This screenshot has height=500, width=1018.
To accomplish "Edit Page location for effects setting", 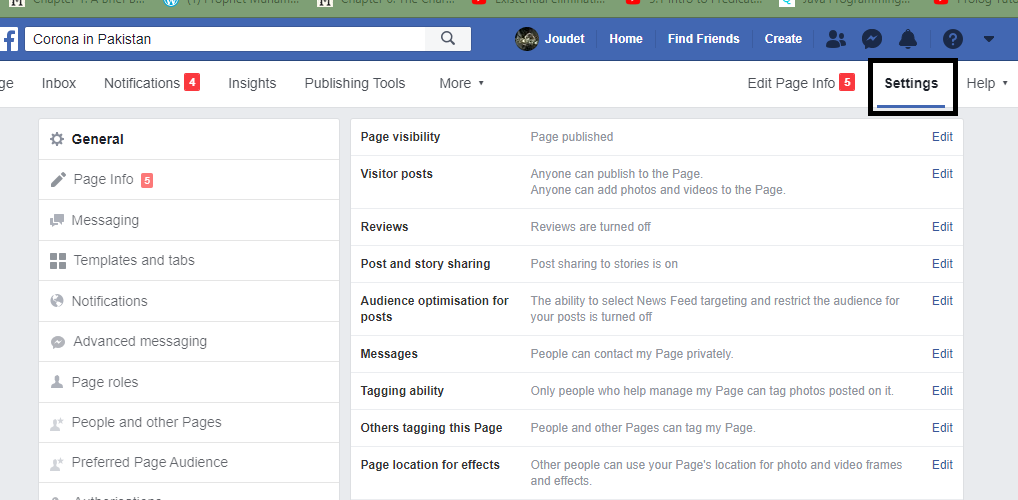I will [943, 465].
